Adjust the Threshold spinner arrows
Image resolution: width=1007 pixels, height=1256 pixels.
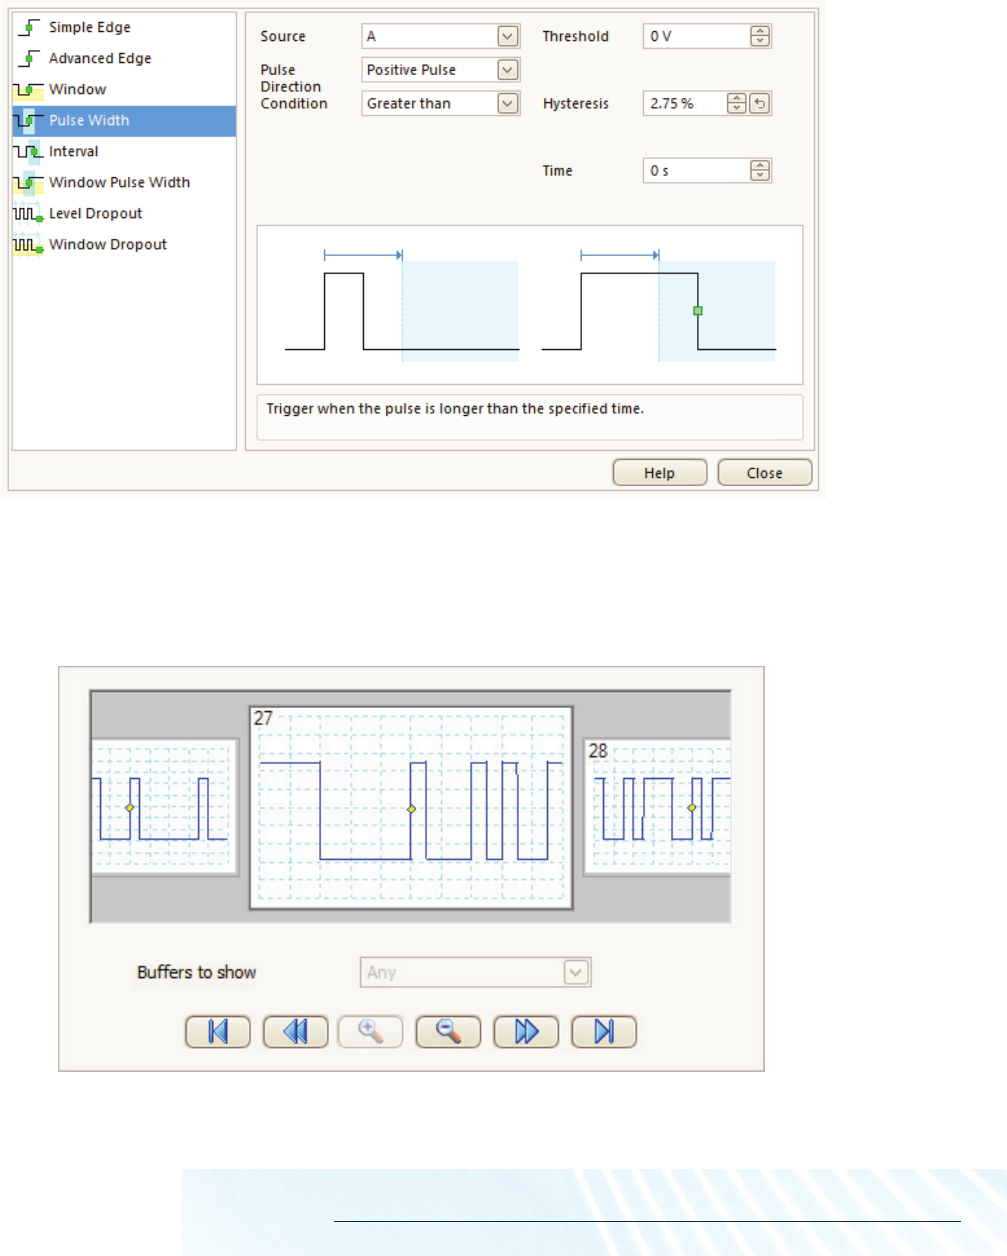760,36
